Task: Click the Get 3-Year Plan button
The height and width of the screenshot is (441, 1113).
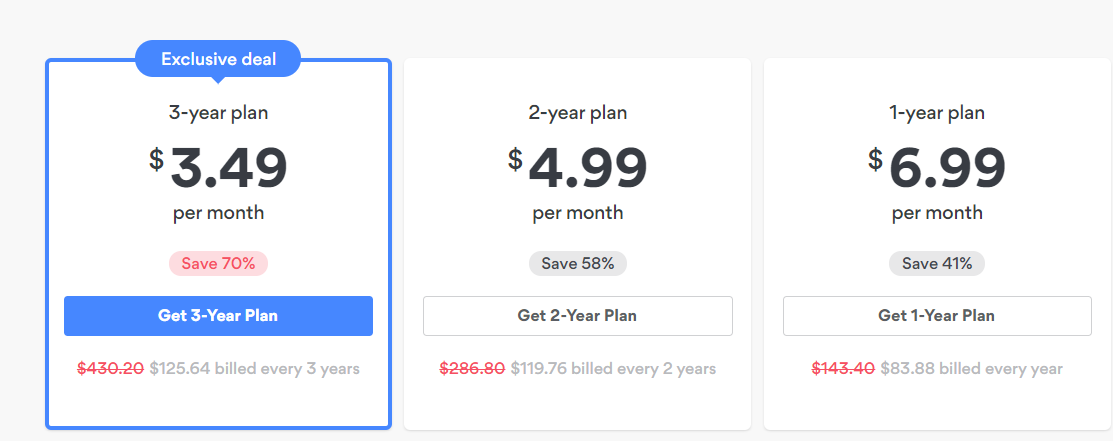Action: pos(218,316)
